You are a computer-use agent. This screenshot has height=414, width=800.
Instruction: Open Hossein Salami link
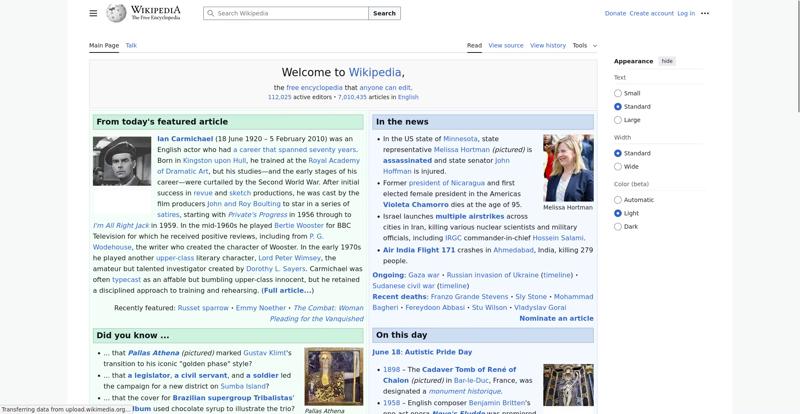coord(558,238)
